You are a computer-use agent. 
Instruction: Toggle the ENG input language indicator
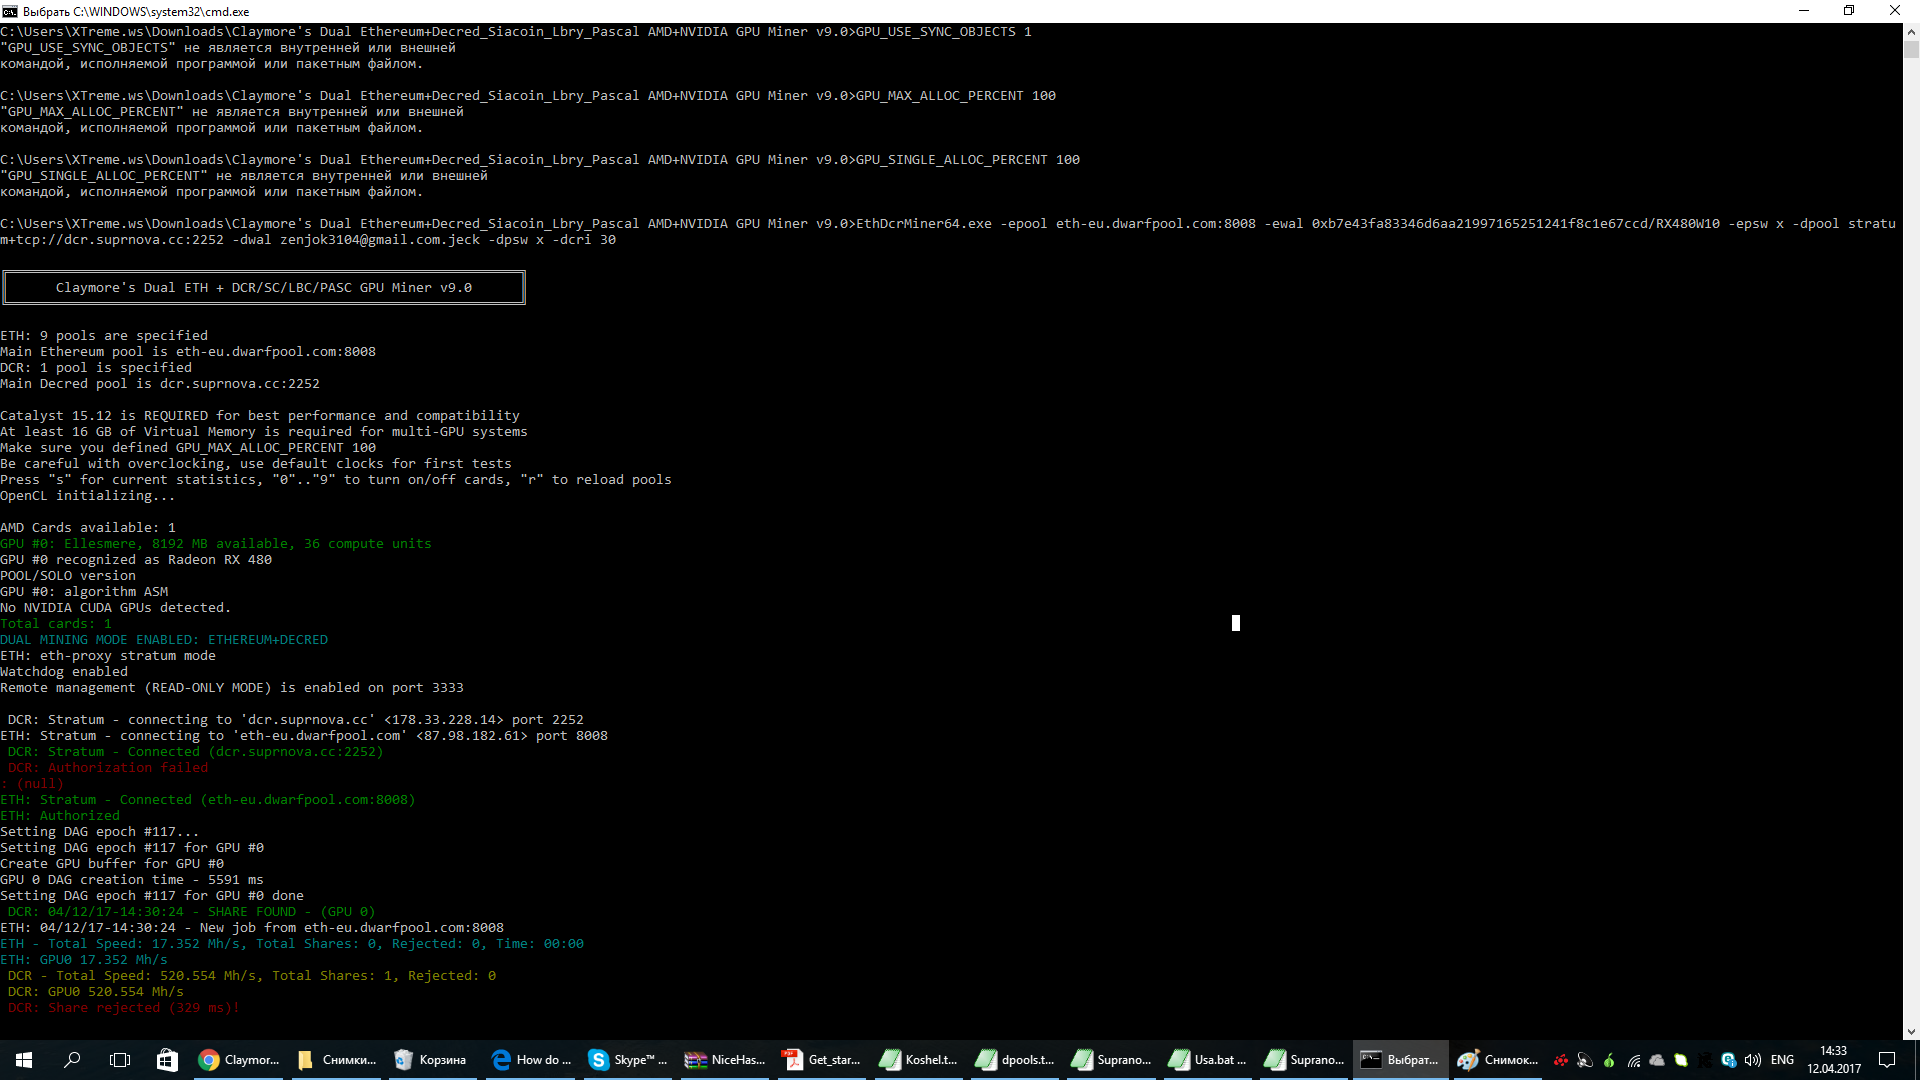click(1782, 1060)
